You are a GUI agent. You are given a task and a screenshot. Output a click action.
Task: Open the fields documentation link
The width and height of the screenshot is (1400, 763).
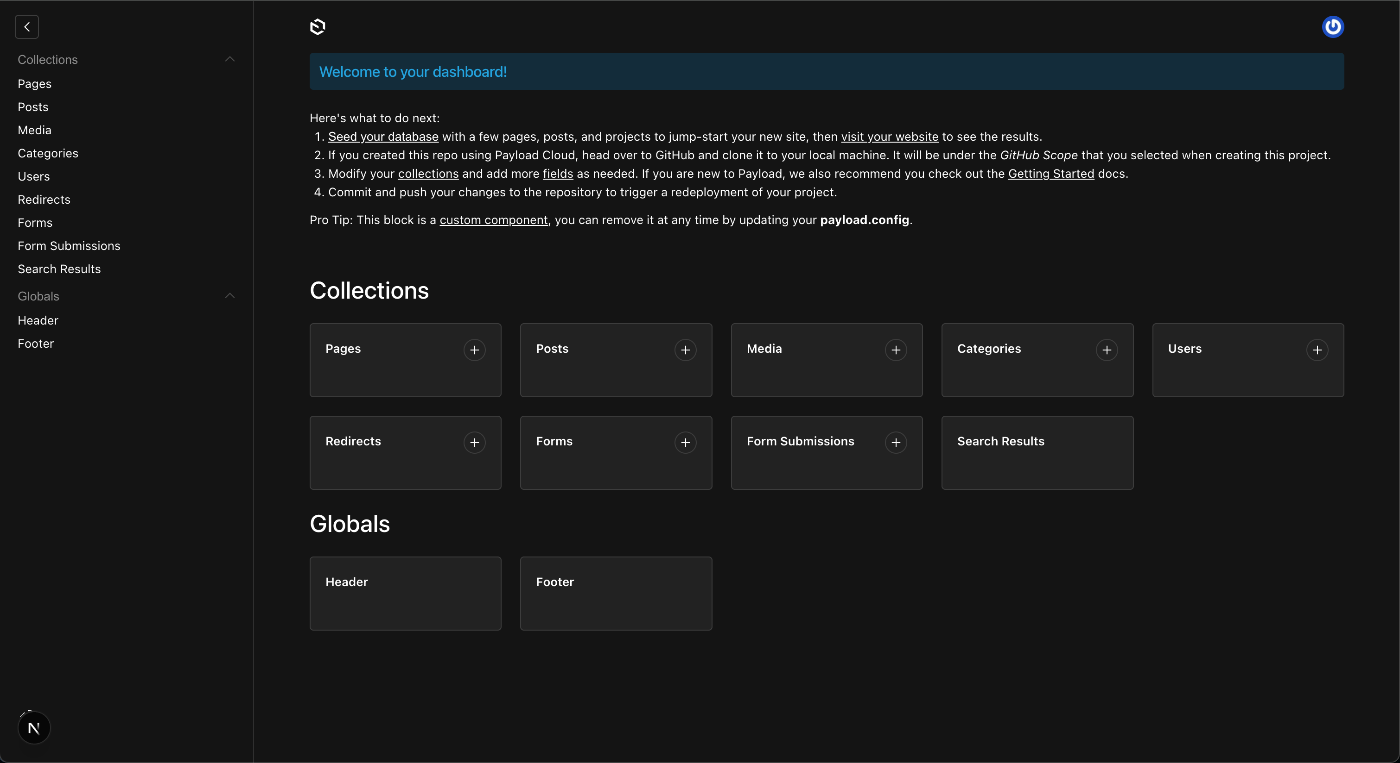click(x=558, y=174)
